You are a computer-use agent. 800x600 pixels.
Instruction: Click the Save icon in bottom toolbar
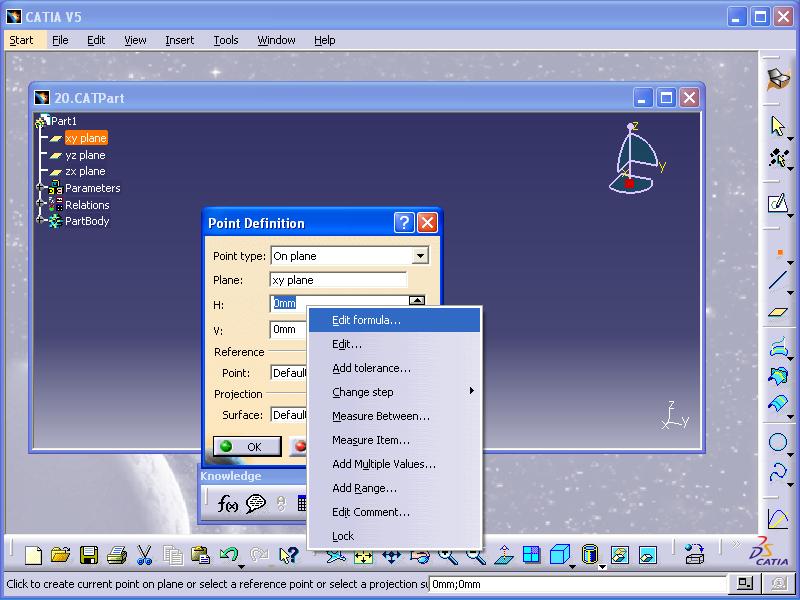click(89, 555)
